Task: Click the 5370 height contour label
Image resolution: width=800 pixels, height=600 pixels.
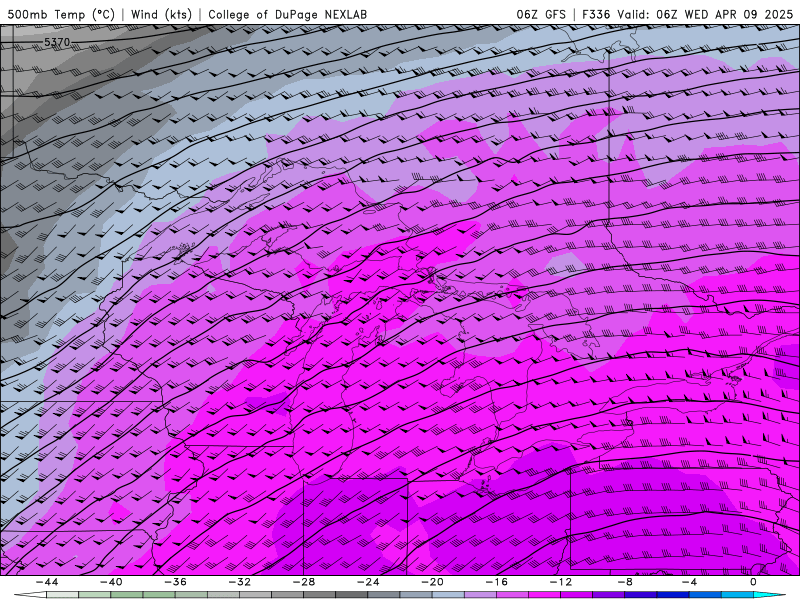Action: 57,42
